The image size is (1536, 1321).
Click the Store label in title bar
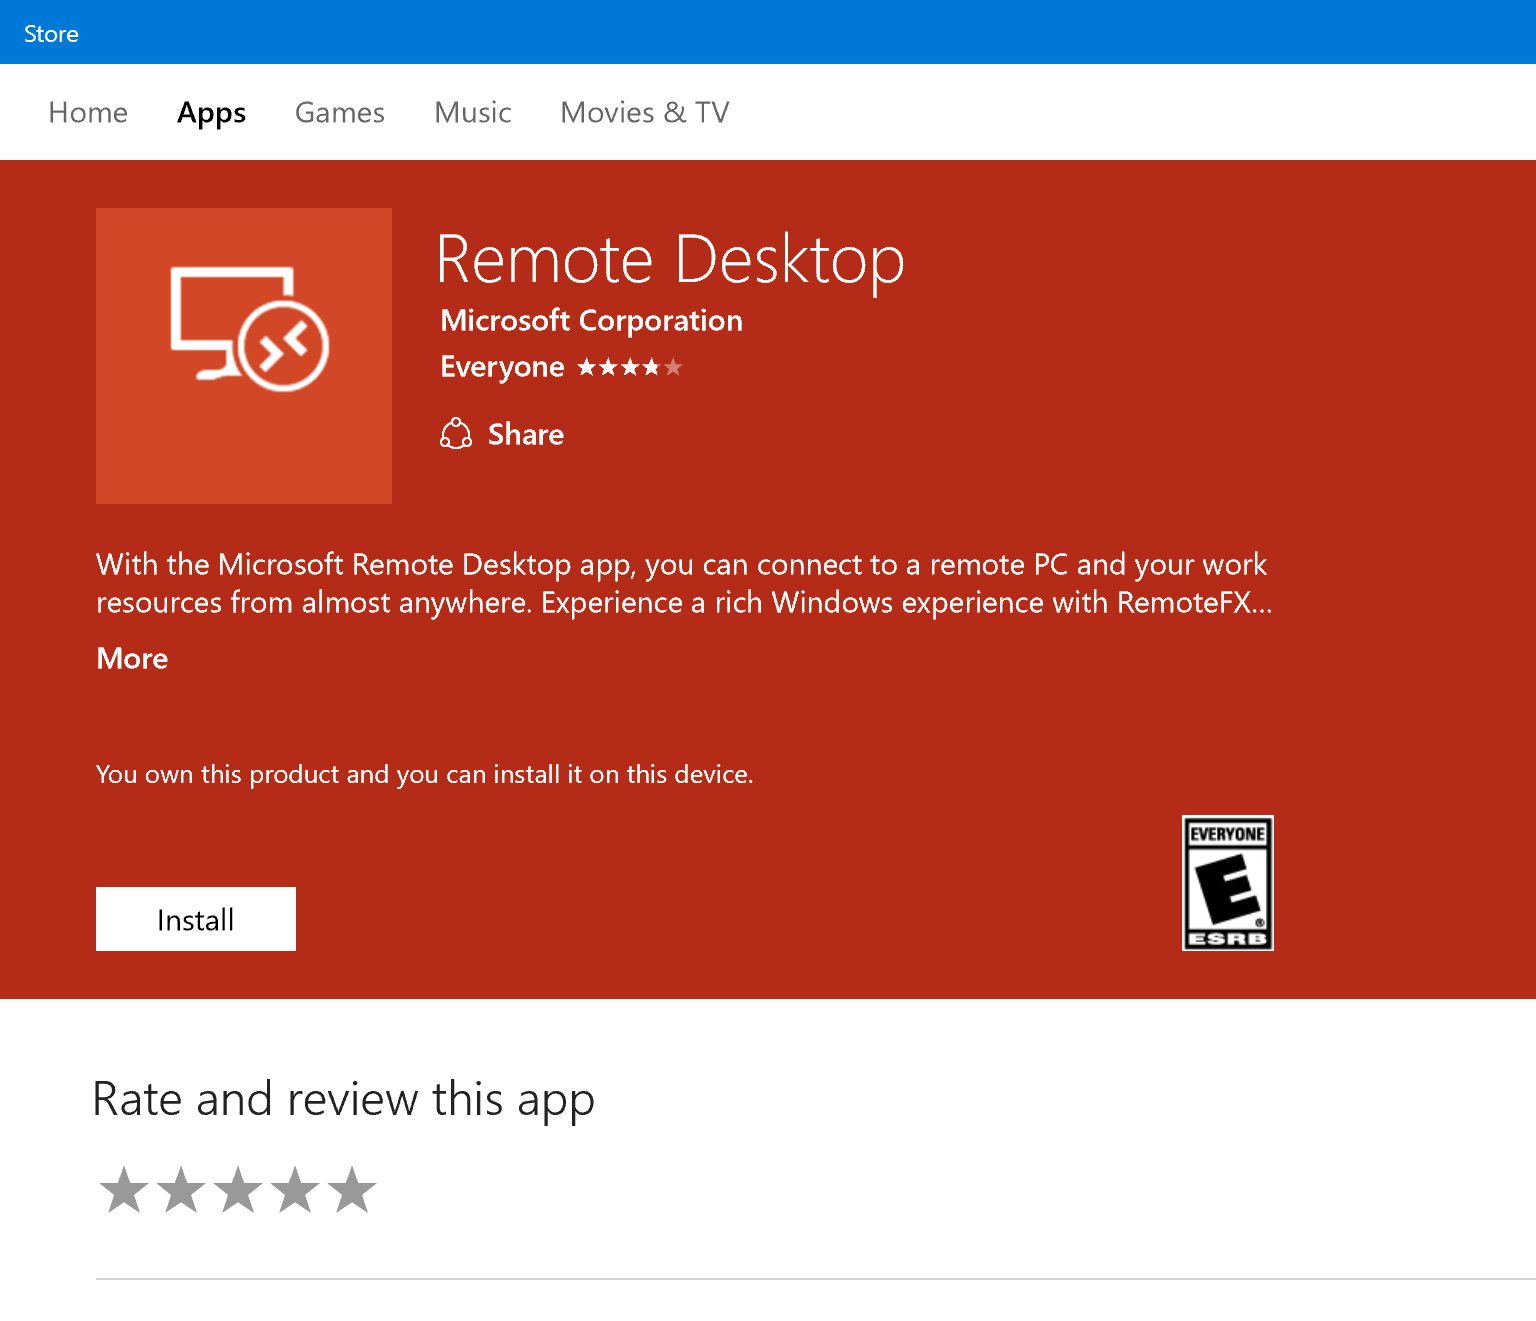(51, 32)
